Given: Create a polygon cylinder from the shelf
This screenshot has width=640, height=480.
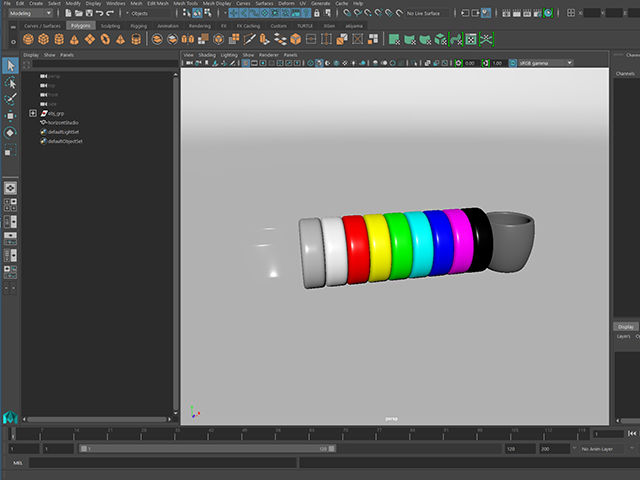Looking at the screenshot, I should click(59, 39).
